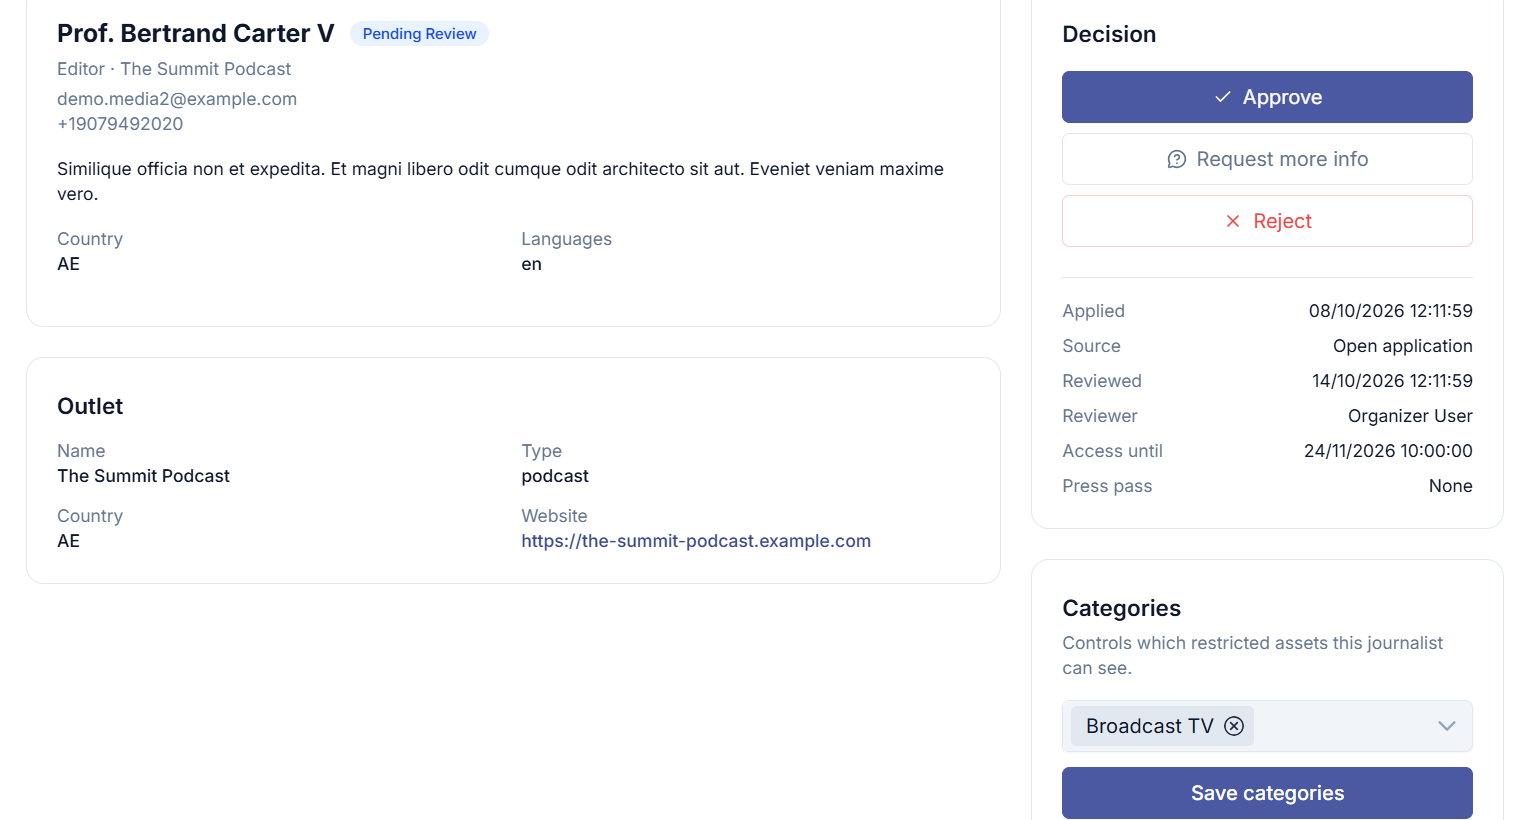Screen dimensions: 1540x820
Task: Click Press pass value None
Action: point(1450,486)
